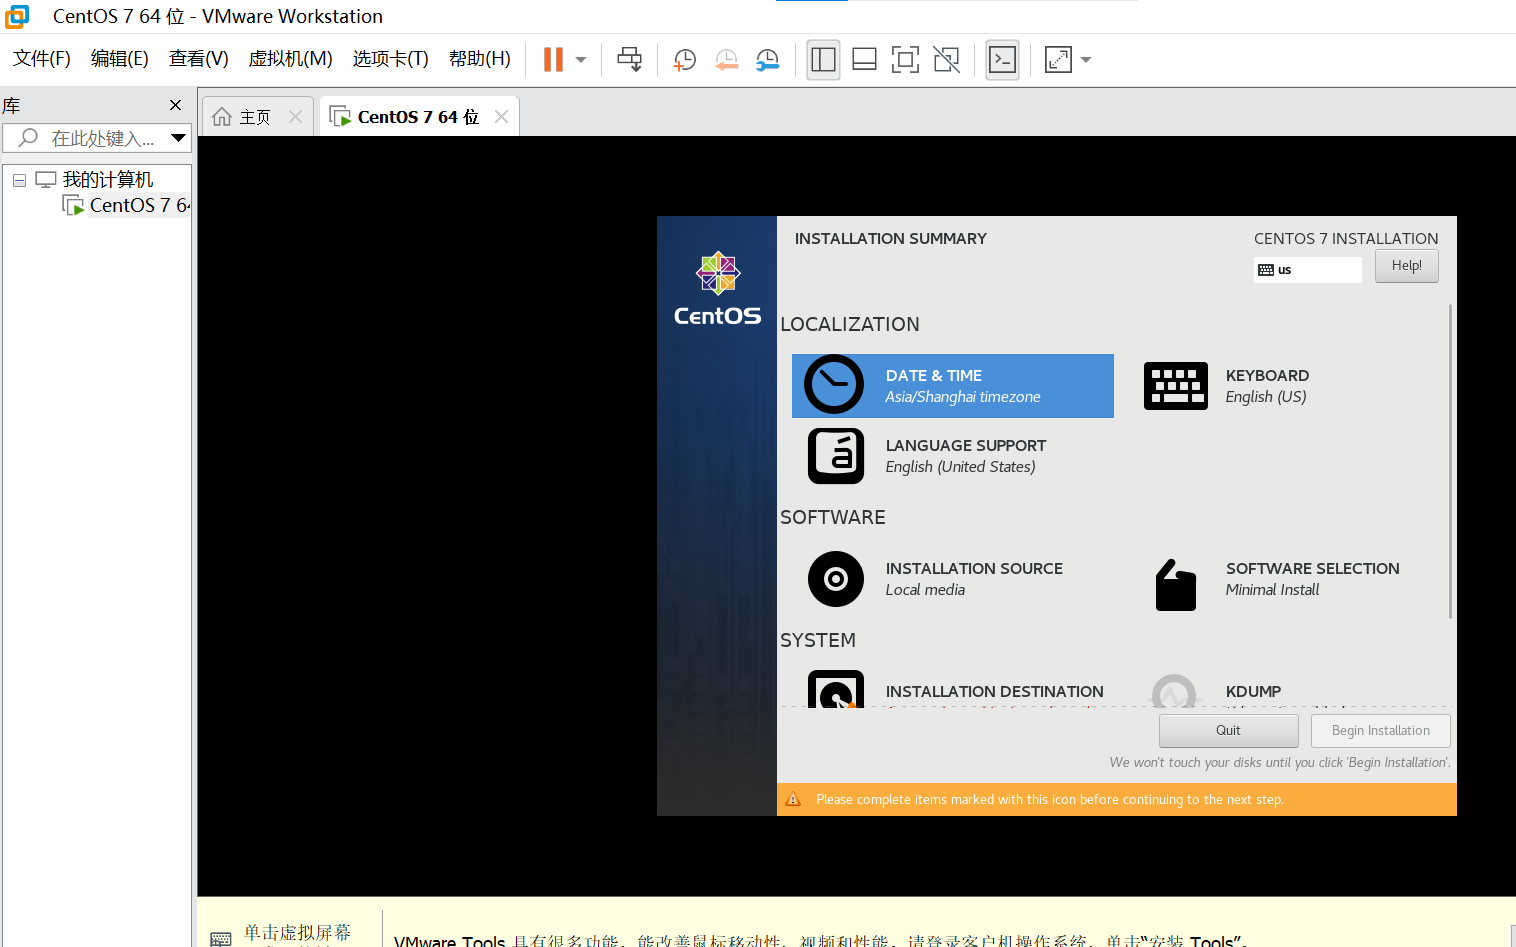This screenshot has width=1516, height=947.
Task: Open the Keyboard layout settings
Action: (x=1226, y=386)
